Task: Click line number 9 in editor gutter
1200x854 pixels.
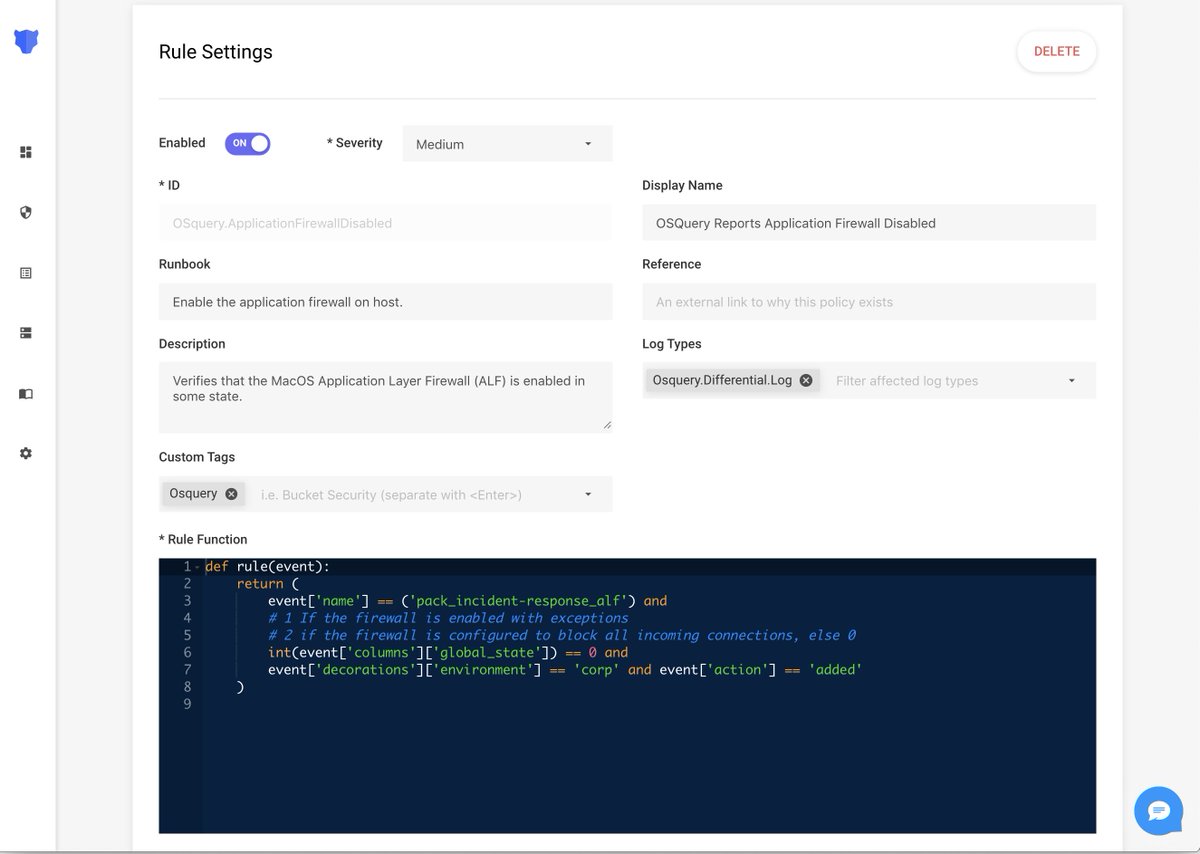Action: [x=186, y=703]
